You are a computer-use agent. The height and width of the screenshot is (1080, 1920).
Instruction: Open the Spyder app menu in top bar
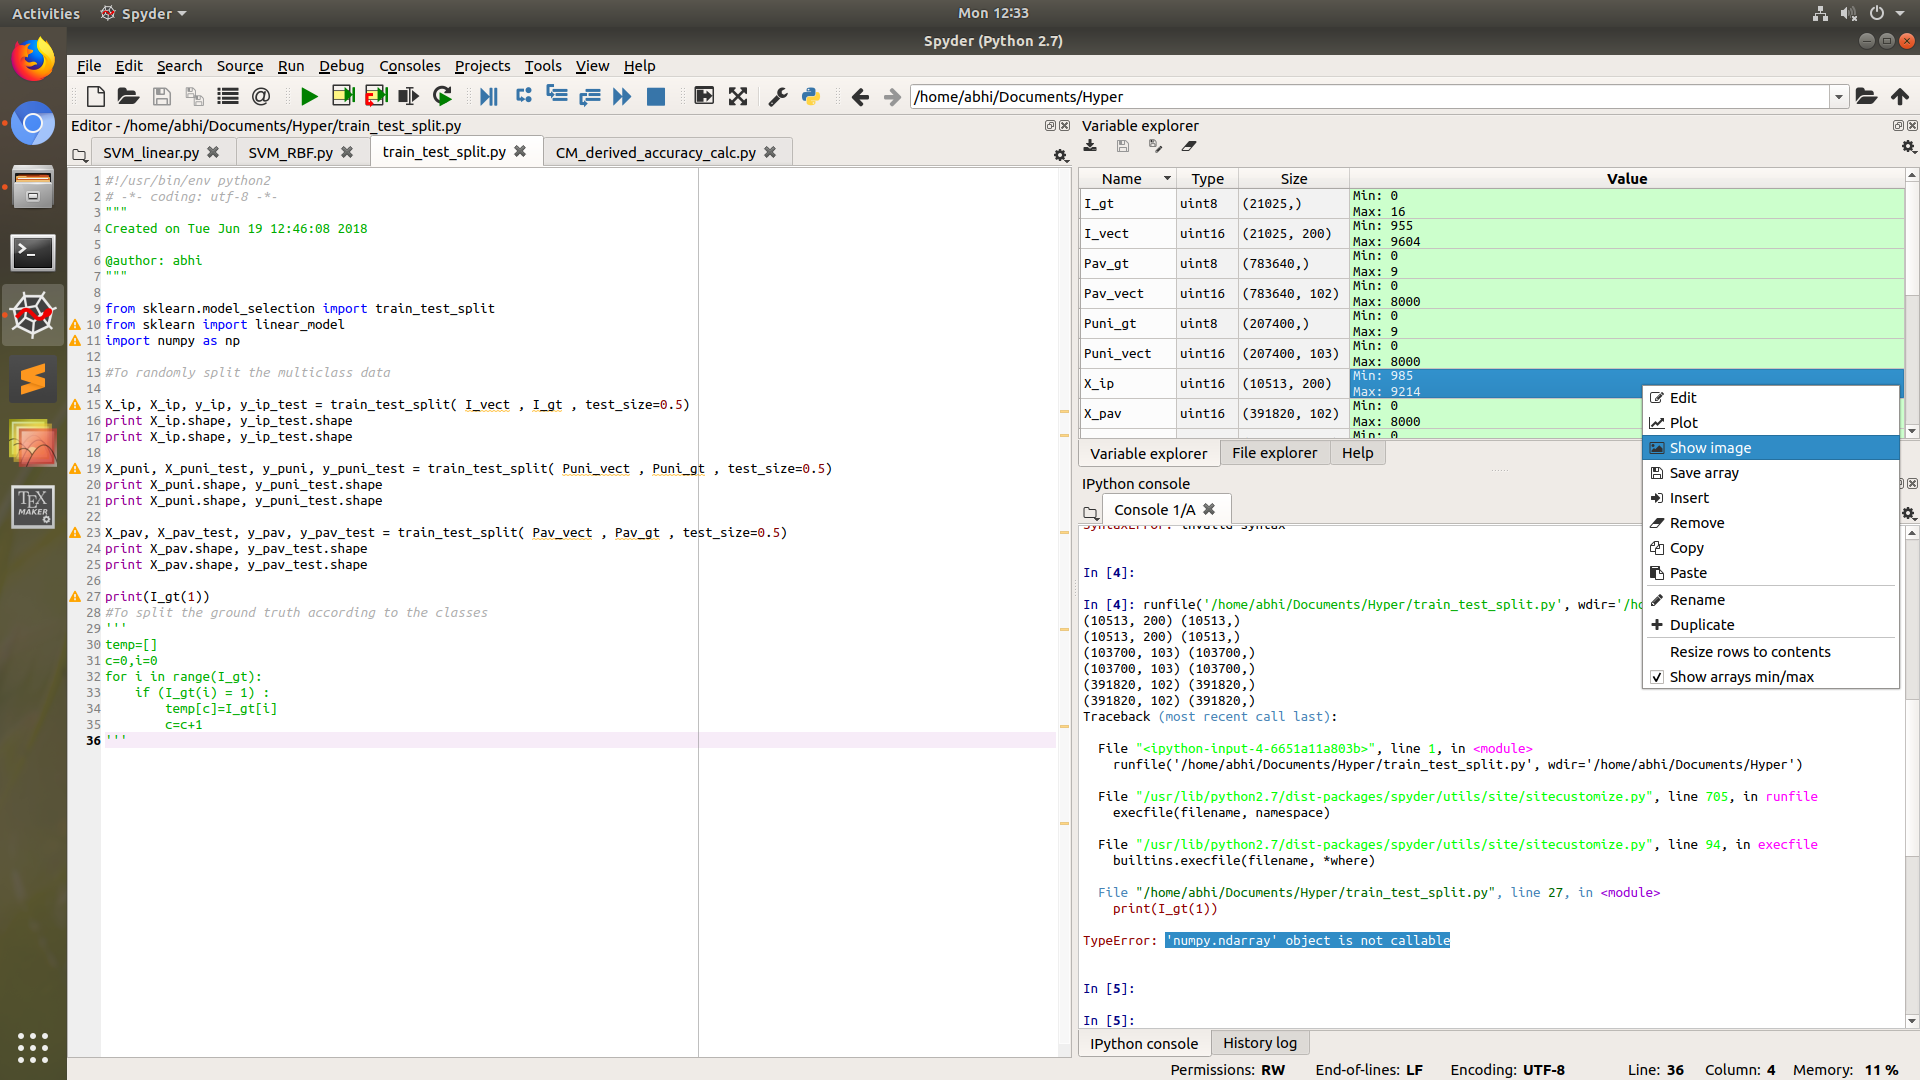(x=144, y=13)
